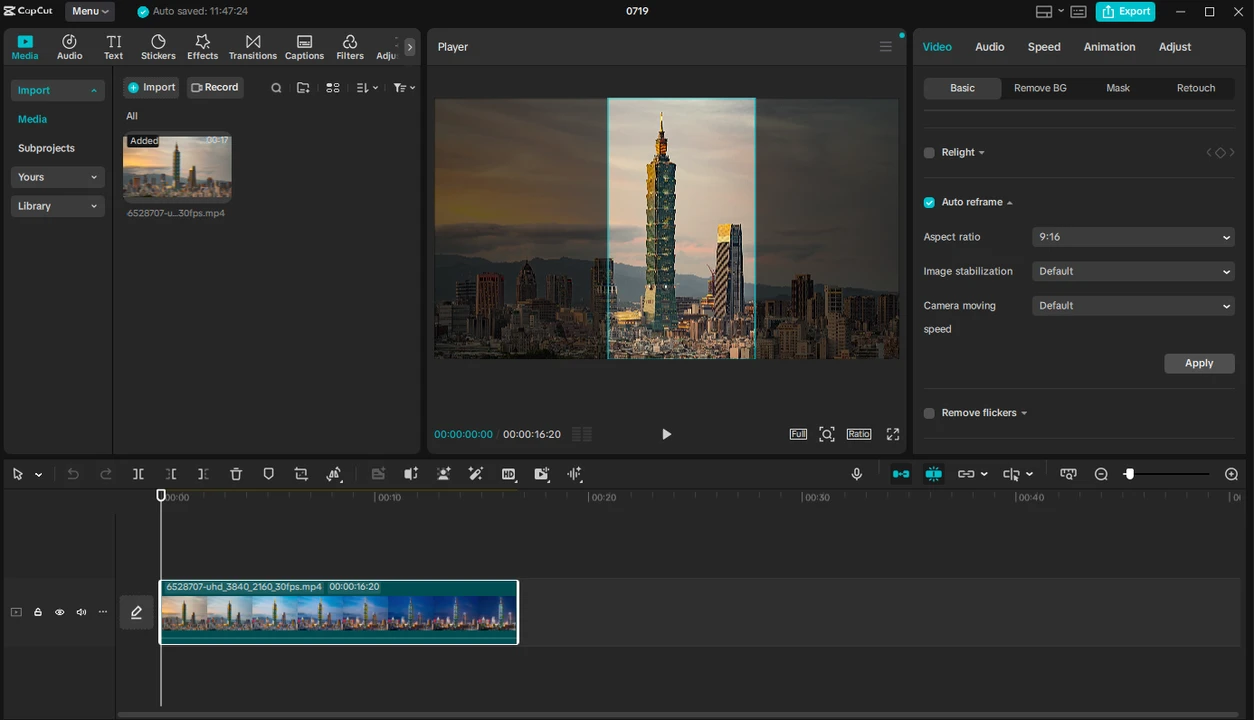Click the clip cover edit pencil icon

click(137, 612)
